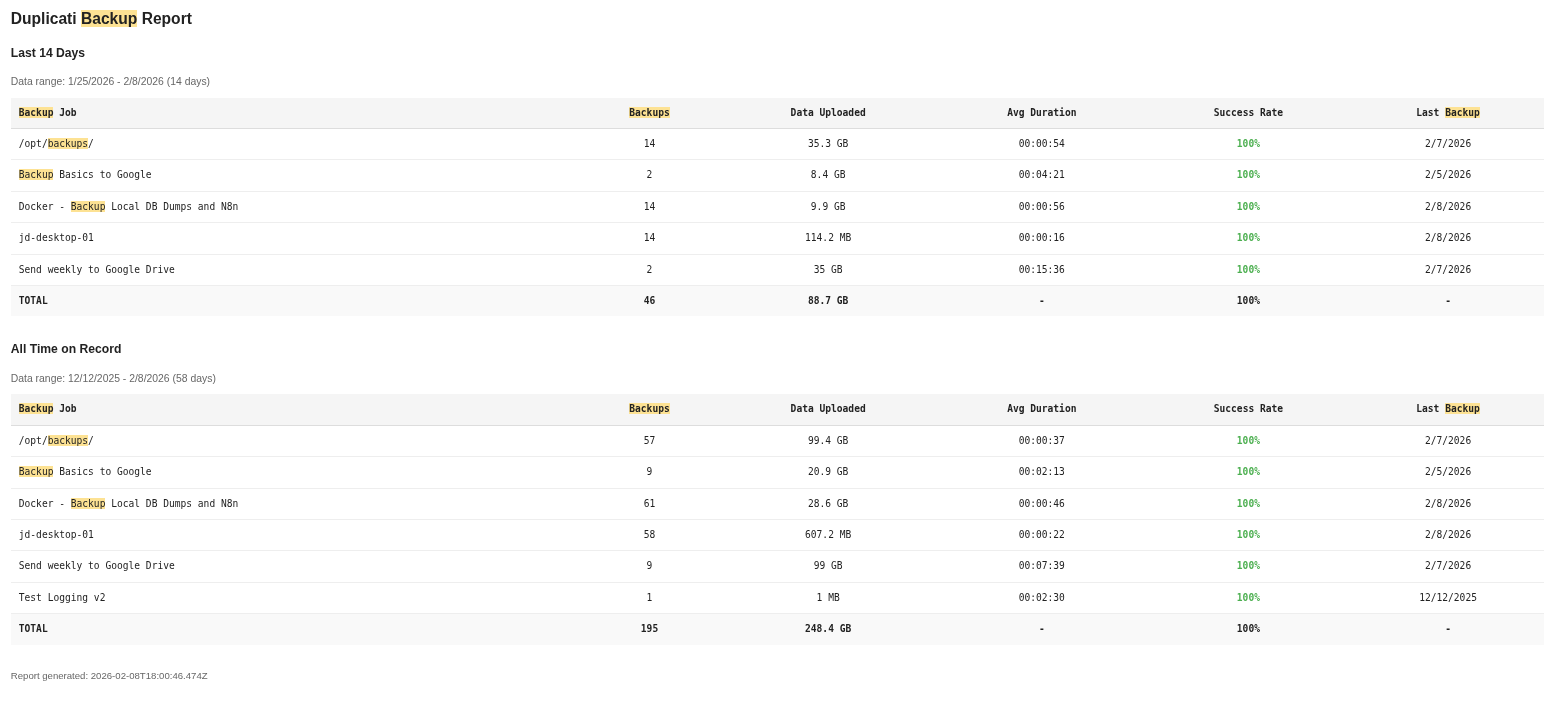Image resolution: width=1547 pixels, height=702 pixels.
Task: Click the Docker Backup Local DB Dumps row
Action: (x=128, y=206)
